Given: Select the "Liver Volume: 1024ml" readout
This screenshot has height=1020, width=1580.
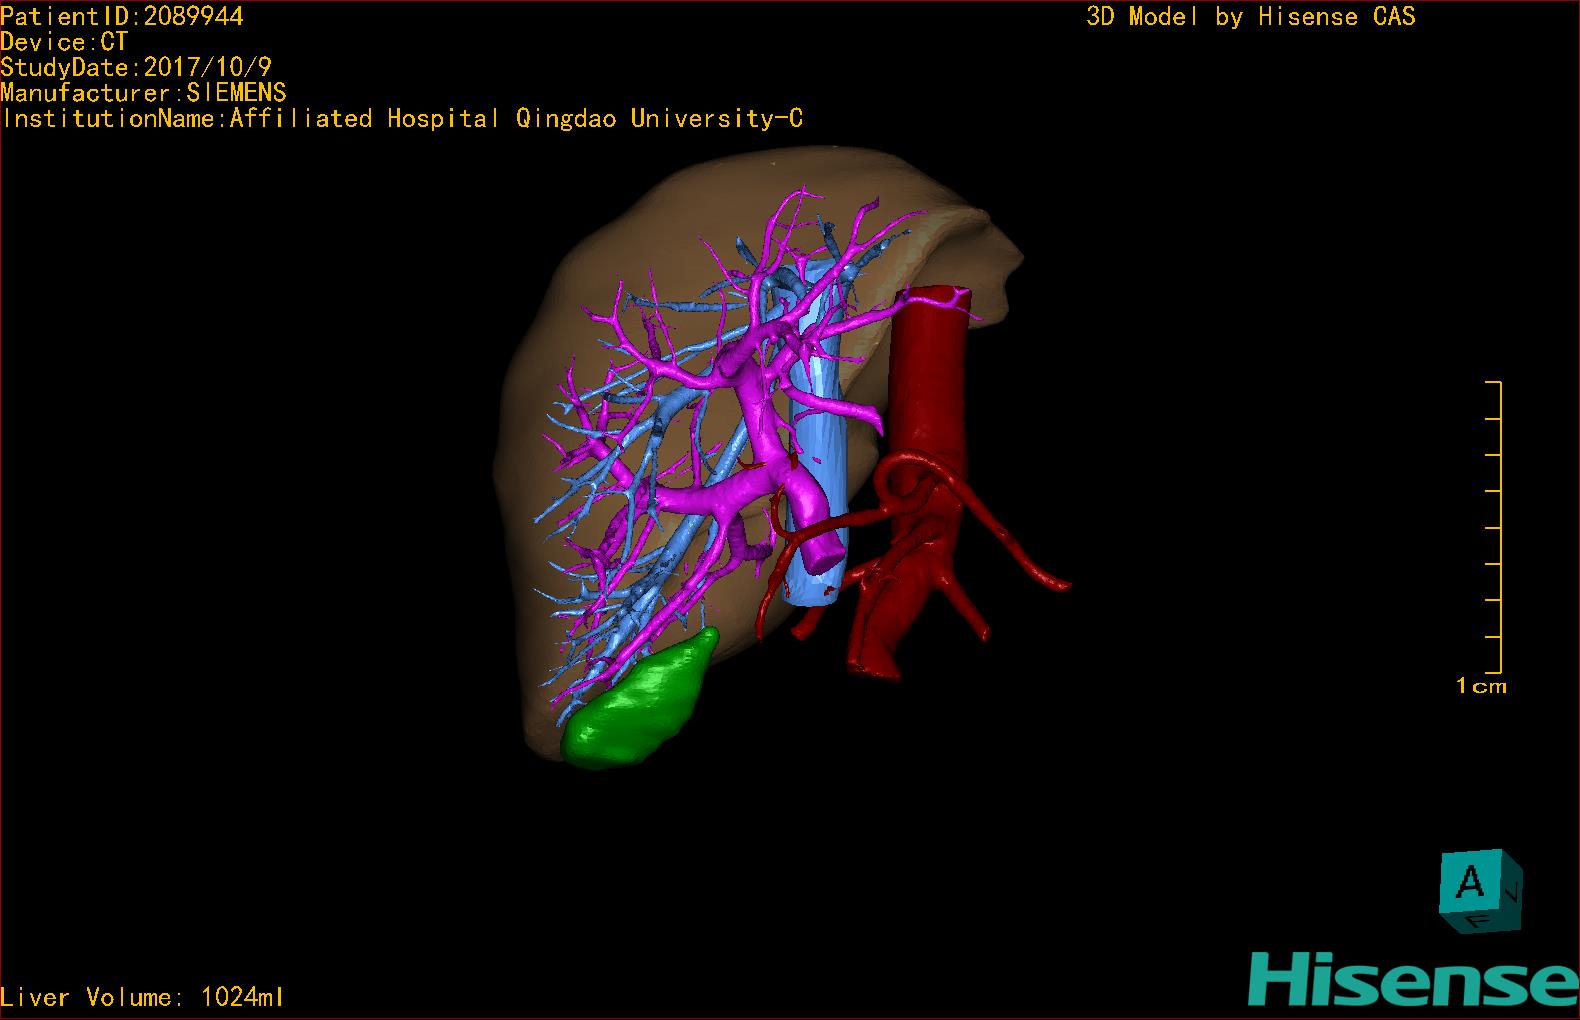Looking at the screenshot, I should tap(142, 997).
